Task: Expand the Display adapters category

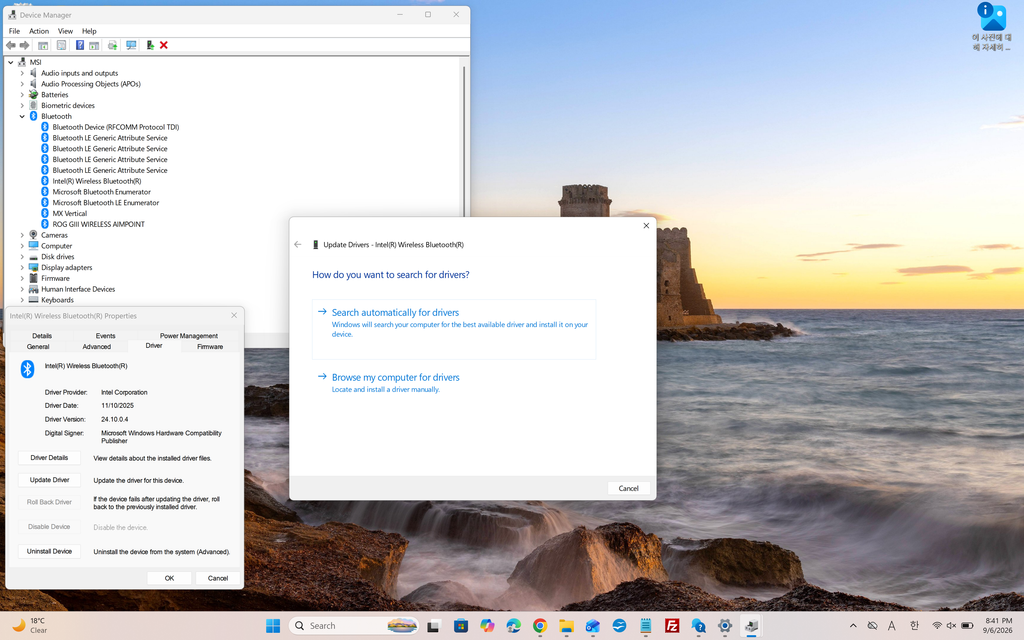Action: [22, 268]
